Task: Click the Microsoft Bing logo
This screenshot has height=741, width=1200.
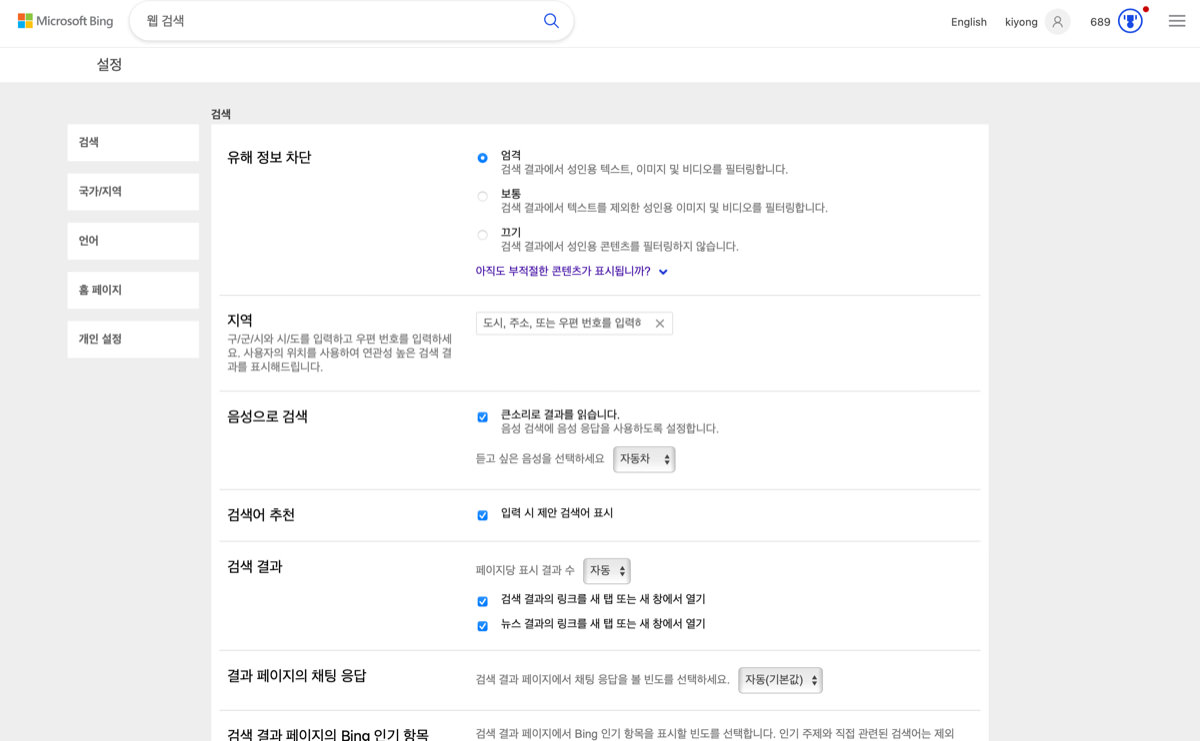Action: [65, 21]
